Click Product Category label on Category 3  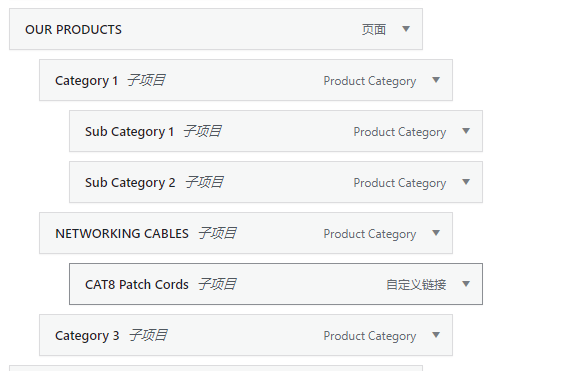370,336
